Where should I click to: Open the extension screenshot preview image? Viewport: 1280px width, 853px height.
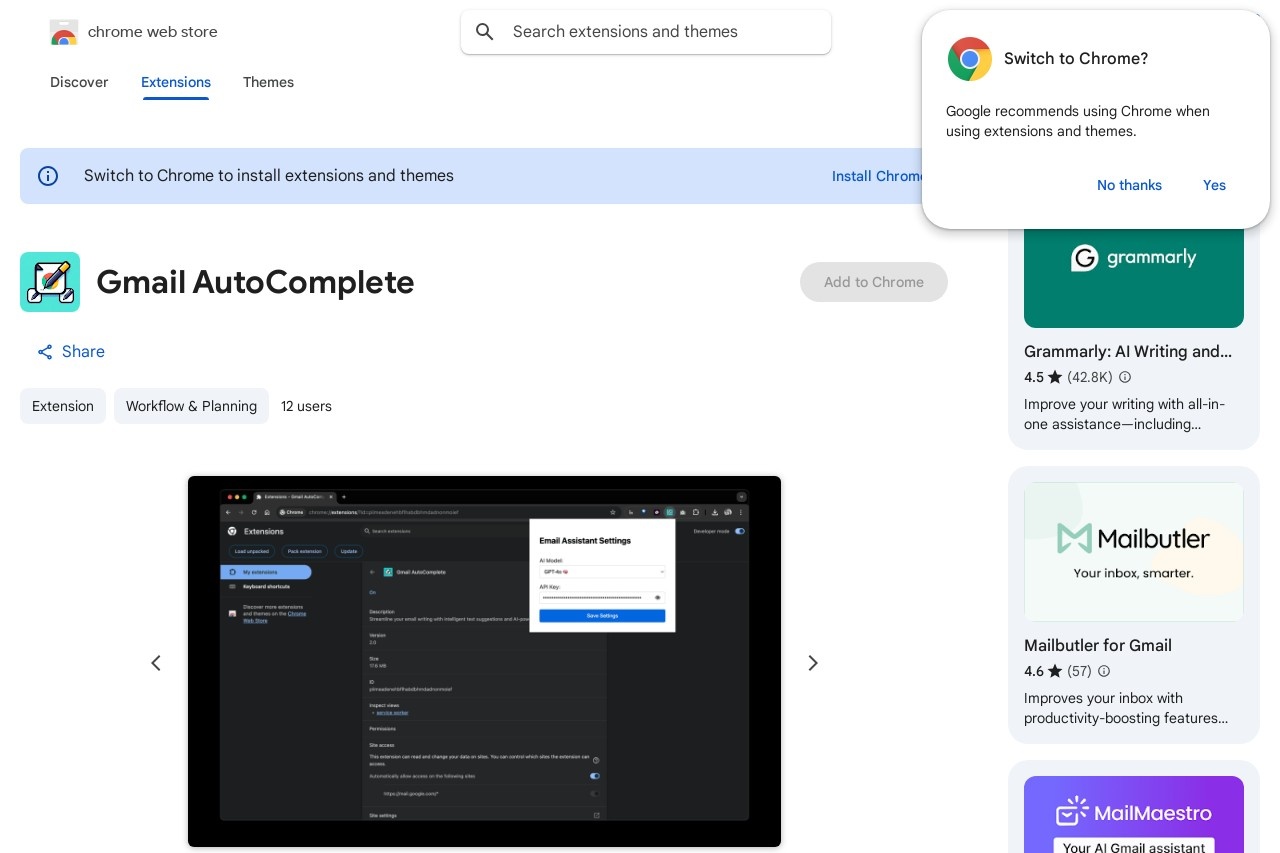coord(484,661)
